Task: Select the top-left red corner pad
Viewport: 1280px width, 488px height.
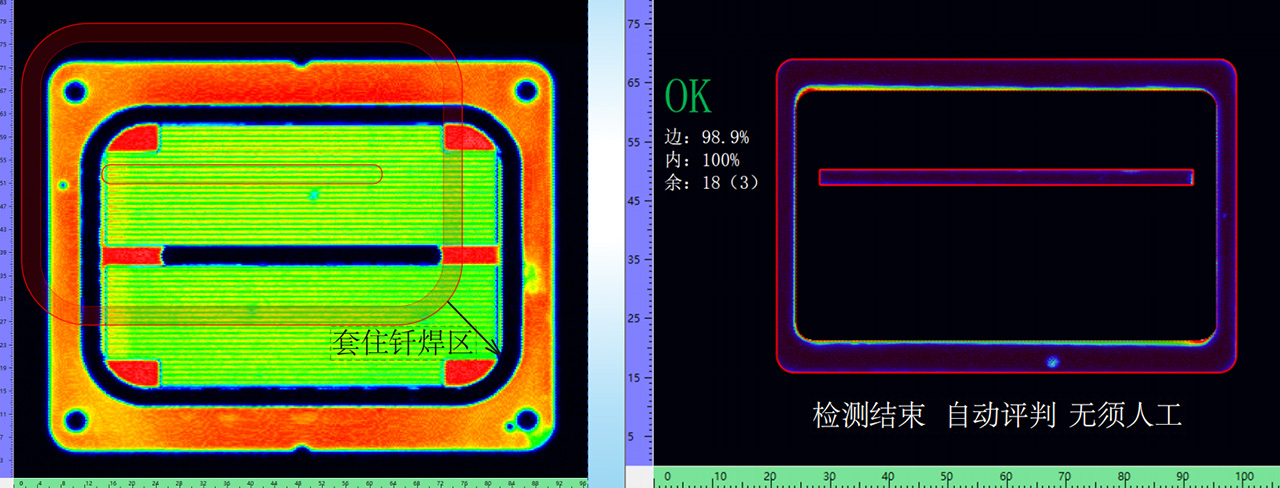Action: 137,138
